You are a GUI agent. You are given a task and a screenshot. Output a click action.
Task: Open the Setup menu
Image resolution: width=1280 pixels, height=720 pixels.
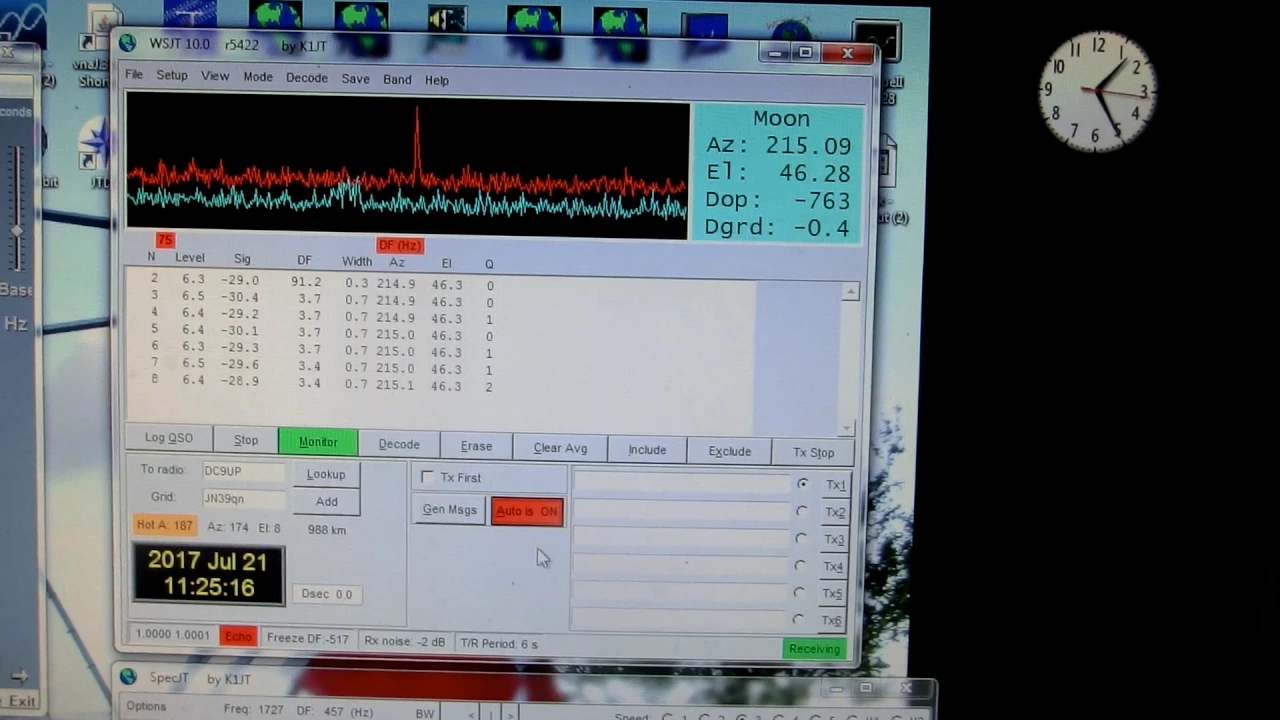click(x=172, y=76)
